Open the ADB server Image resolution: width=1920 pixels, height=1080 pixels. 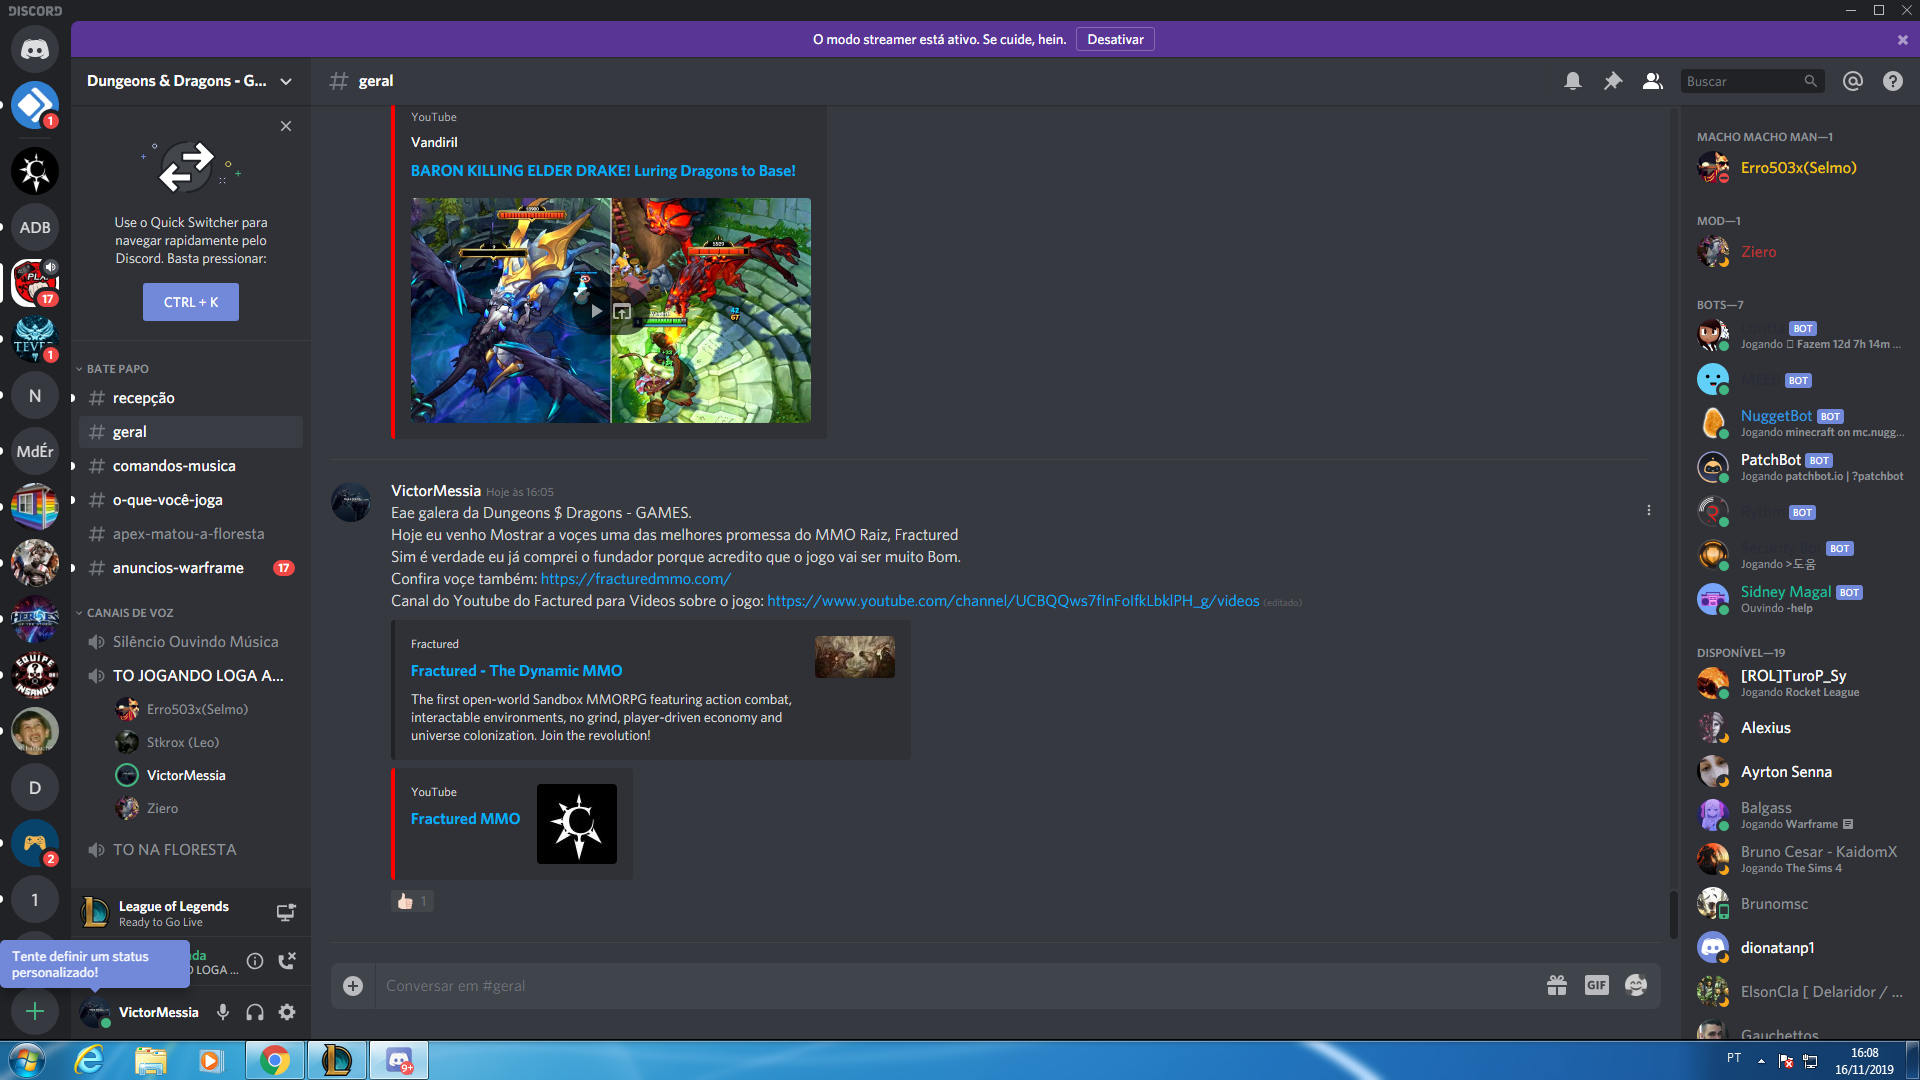pyautogui.click(x=35, y=227)
